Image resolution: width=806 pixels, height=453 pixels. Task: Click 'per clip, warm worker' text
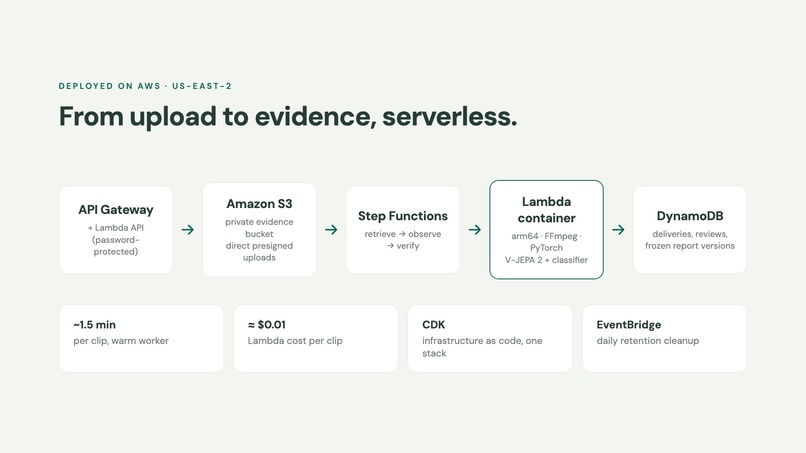[x=121, y=340]
